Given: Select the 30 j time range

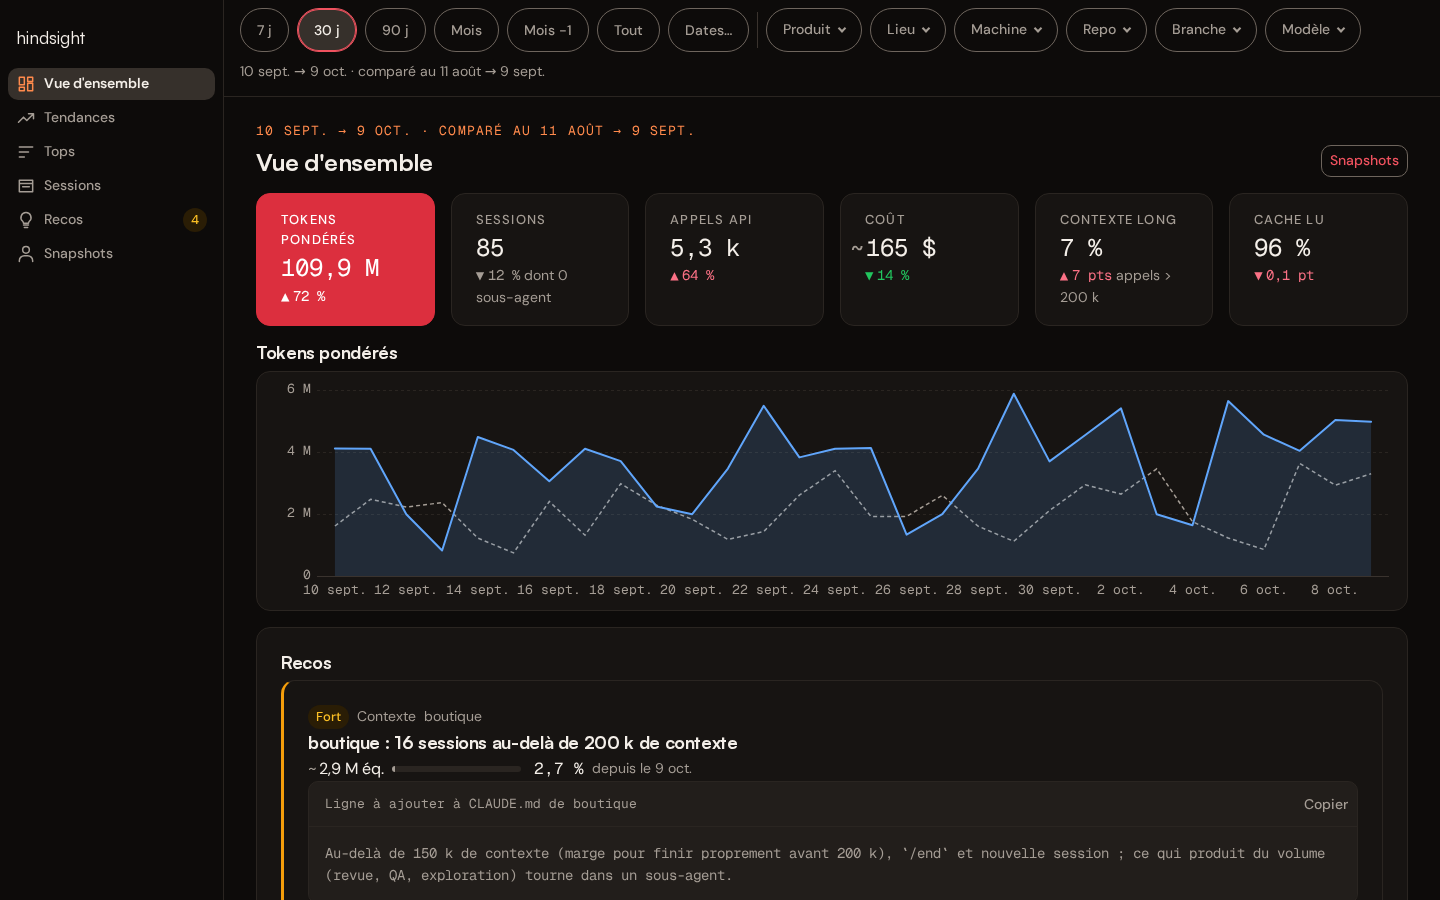Looking at the screenshot, I should [327, 30].
